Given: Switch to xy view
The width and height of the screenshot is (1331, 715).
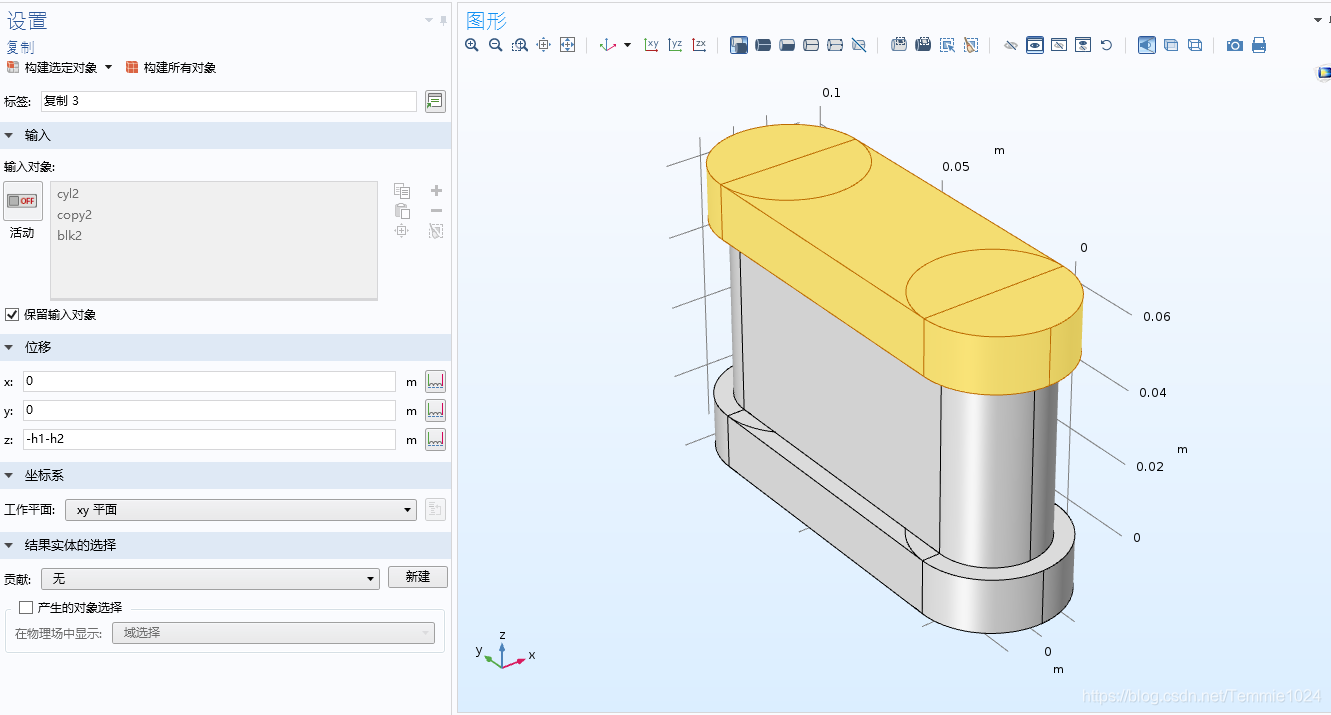Looking at the screenshot, I should pyautogui.click(x=652, y=45).
